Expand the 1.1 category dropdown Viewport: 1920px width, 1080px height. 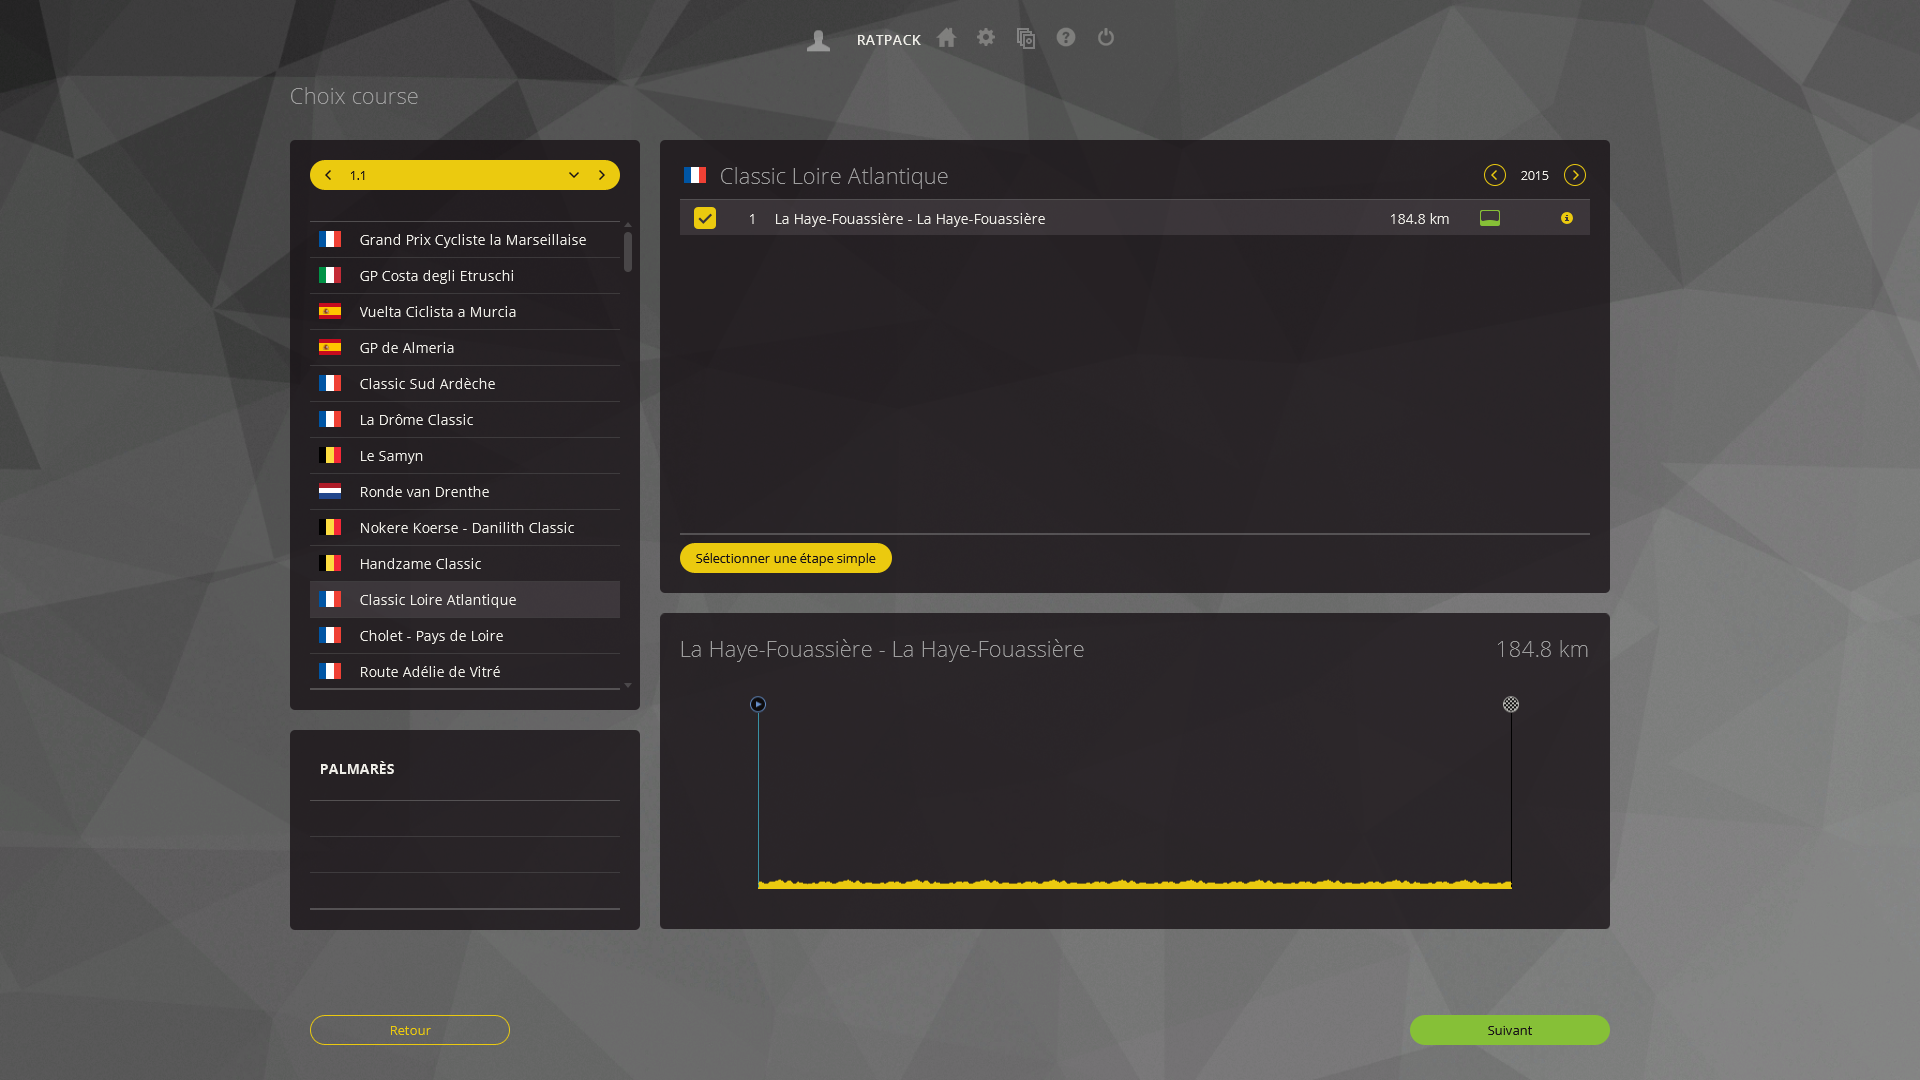coord(574,175)
